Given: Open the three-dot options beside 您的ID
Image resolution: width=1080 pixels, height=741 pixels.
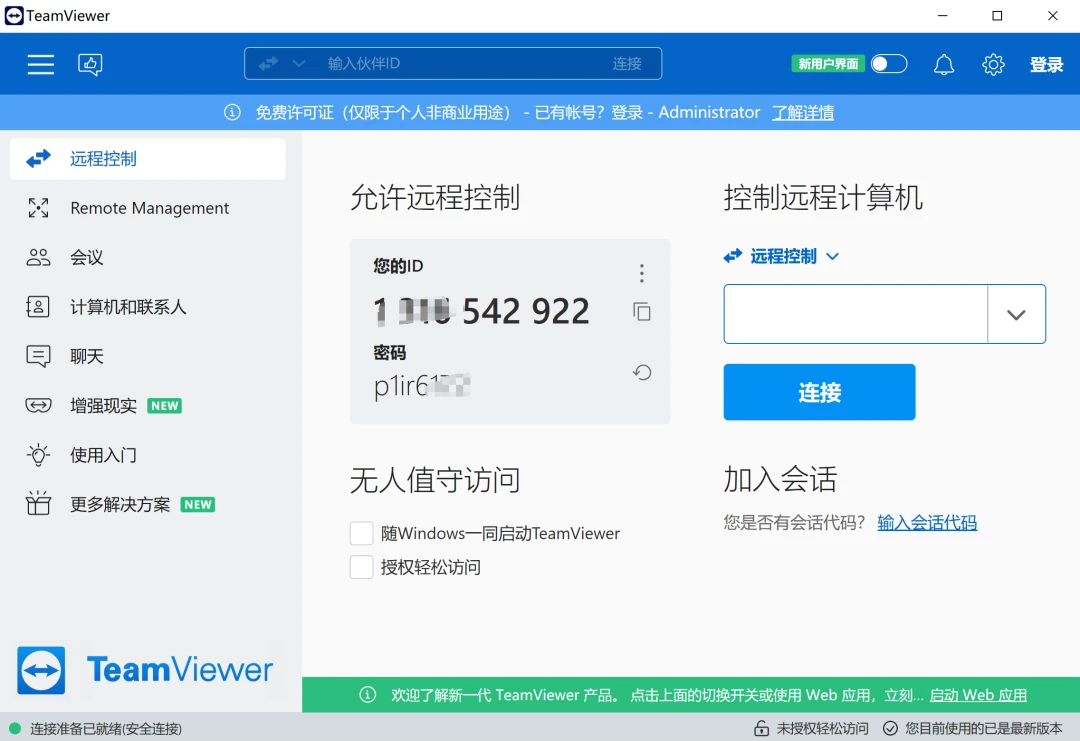Looking at the screenshot, I should tap(642, 273).
